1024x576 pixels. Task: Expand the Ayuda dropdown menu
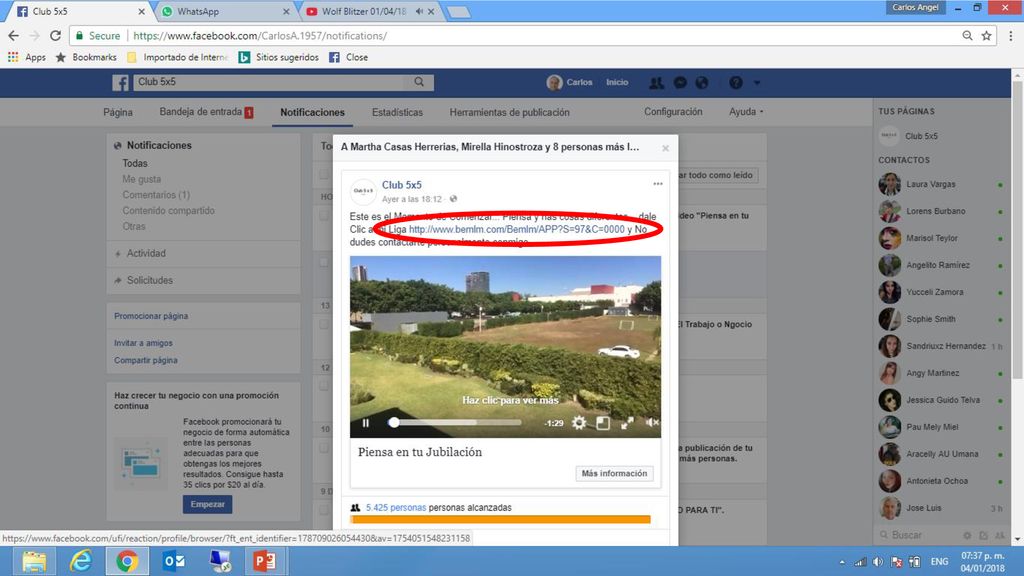pyautogui.click(x=746, y=112)
